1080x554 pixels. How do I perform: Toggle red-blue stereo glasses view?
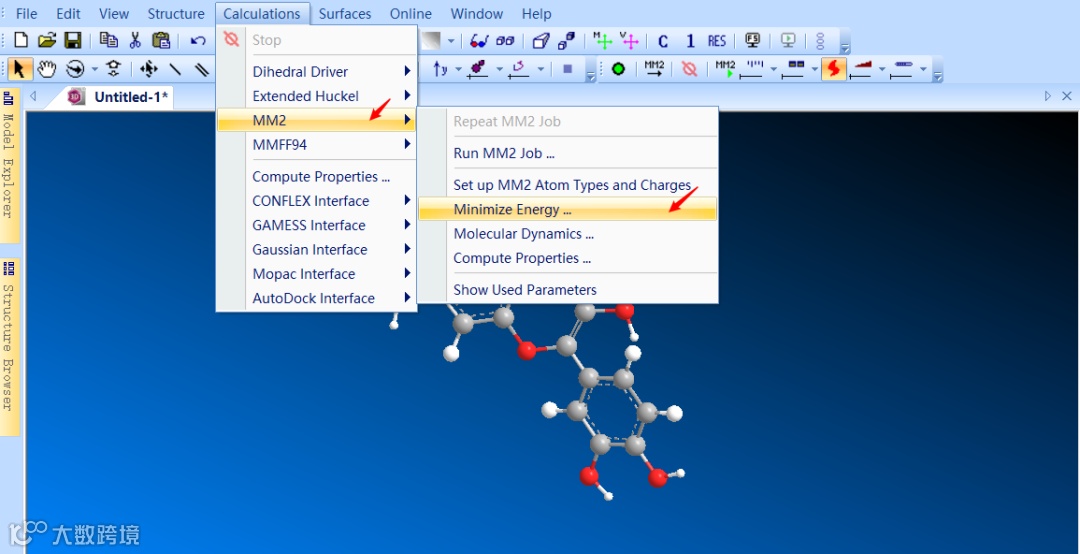coord(479,41)
